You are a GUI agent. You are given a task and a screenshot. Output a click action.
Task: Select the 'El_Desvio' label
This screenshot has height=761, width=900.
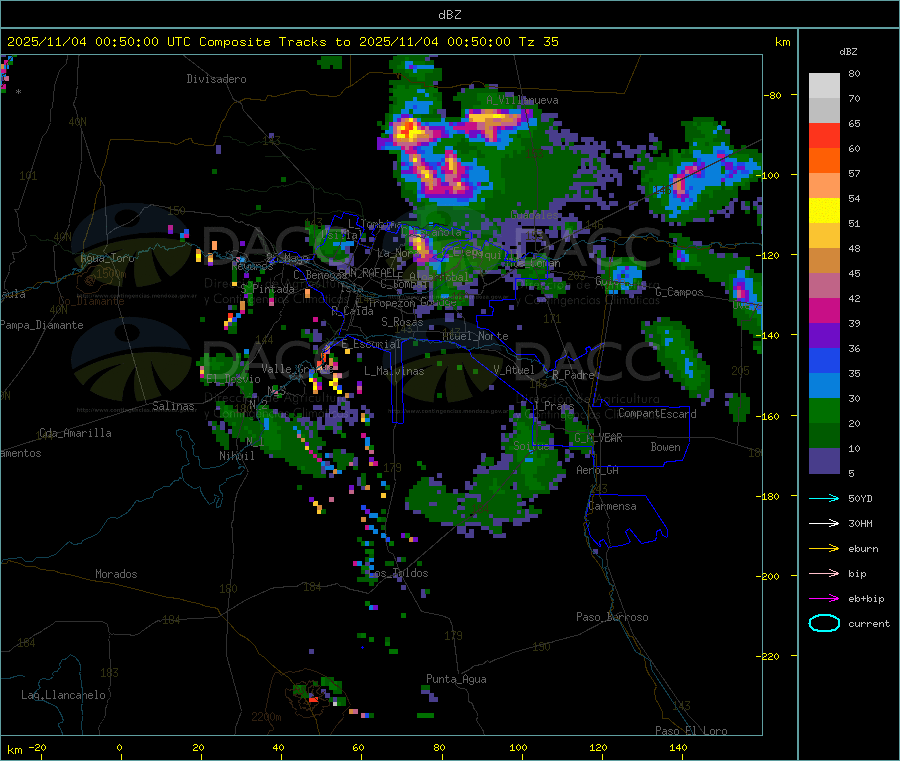(233, 379)
